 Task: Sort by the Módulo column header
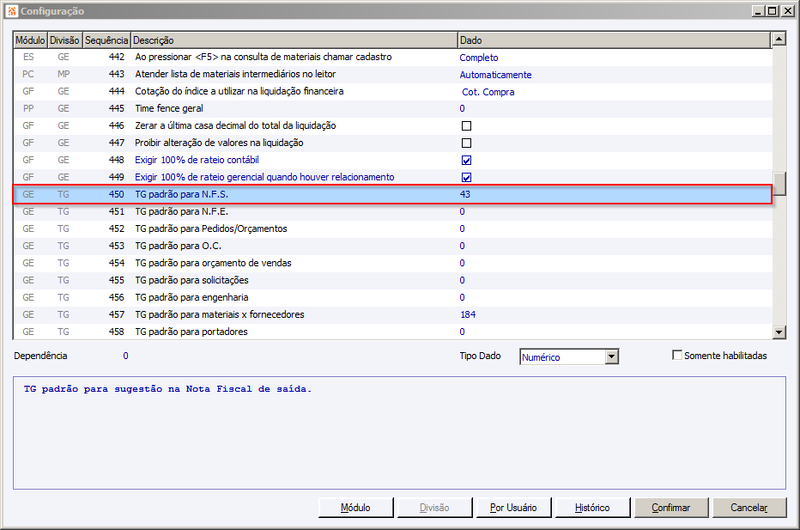pos(30,40)
